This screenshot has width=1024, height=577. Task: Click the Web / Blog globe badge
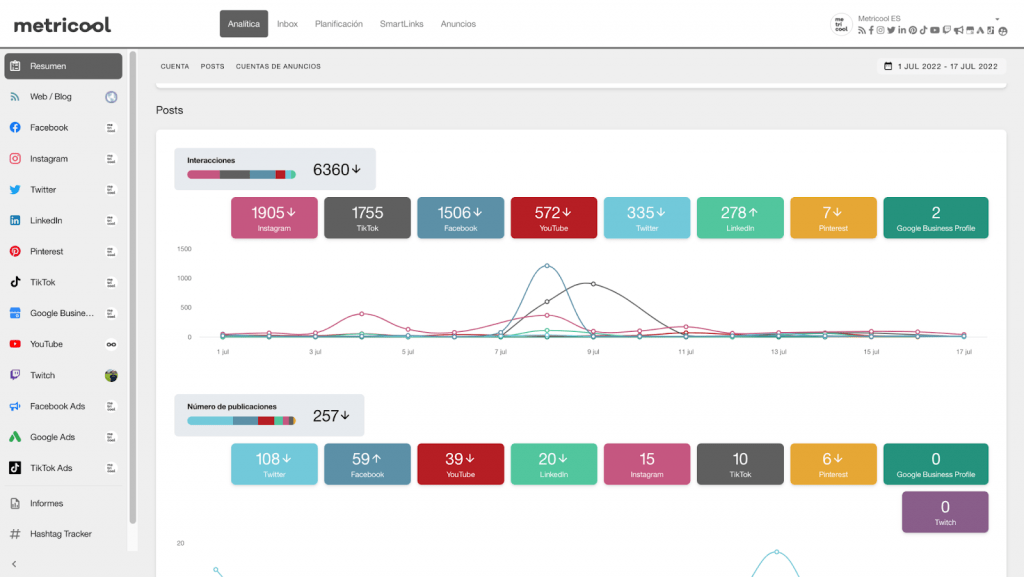(x=111, y=97)
